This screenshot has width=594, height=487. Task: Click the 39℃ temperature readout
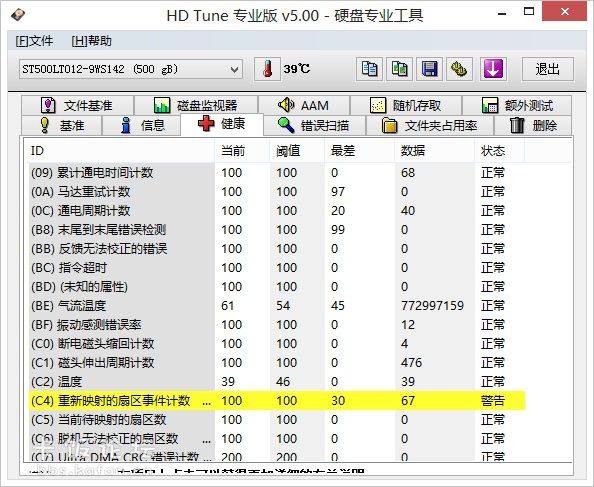tap(297, 69)
